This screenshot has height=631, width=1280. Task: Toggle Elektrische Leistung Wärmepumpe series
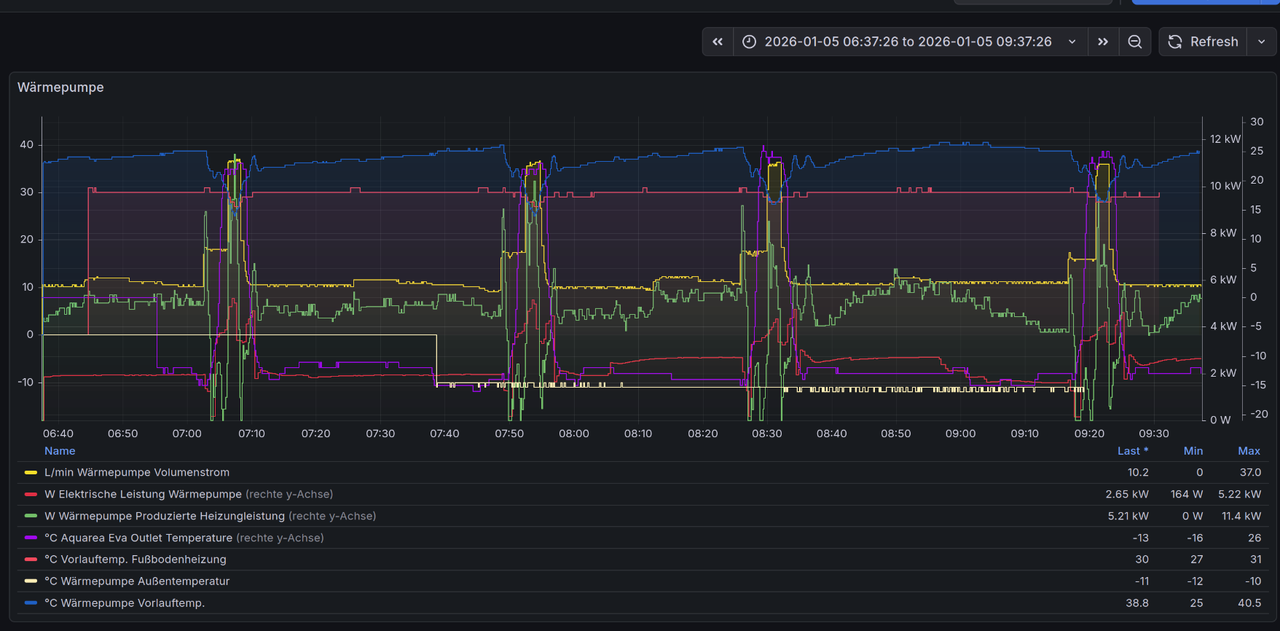[x=143, y=494]
